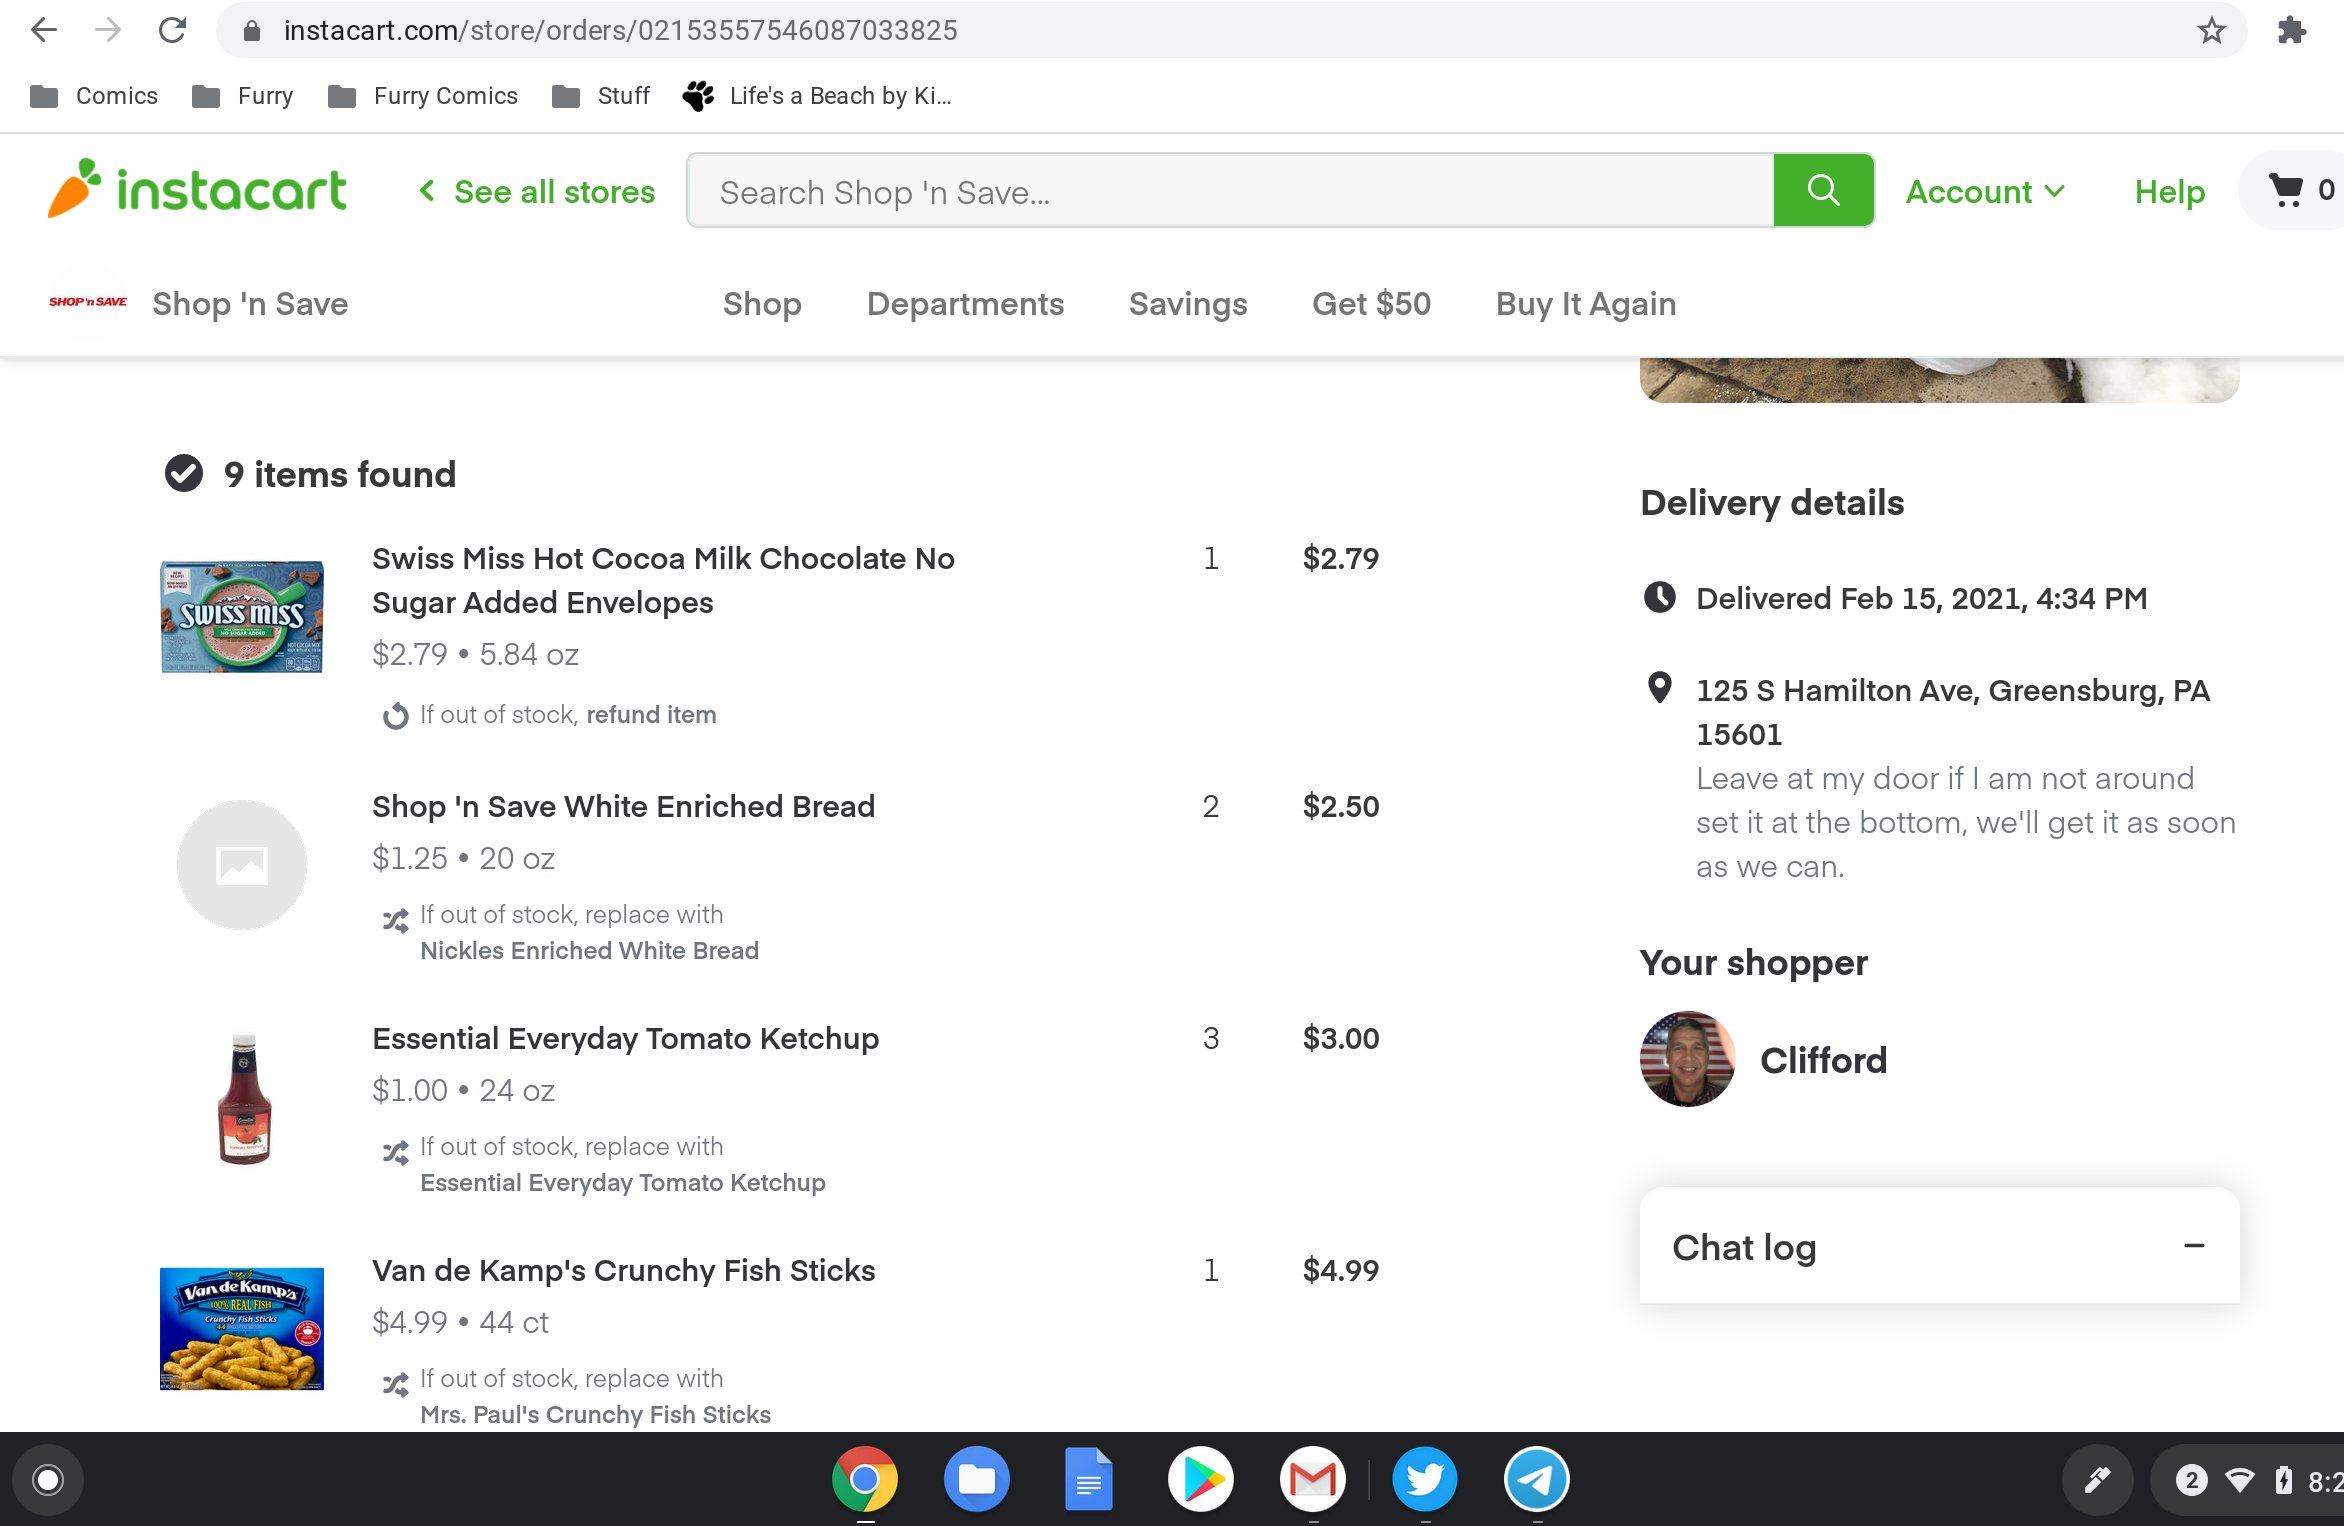Open the system status tray

click(2248, 1480)
